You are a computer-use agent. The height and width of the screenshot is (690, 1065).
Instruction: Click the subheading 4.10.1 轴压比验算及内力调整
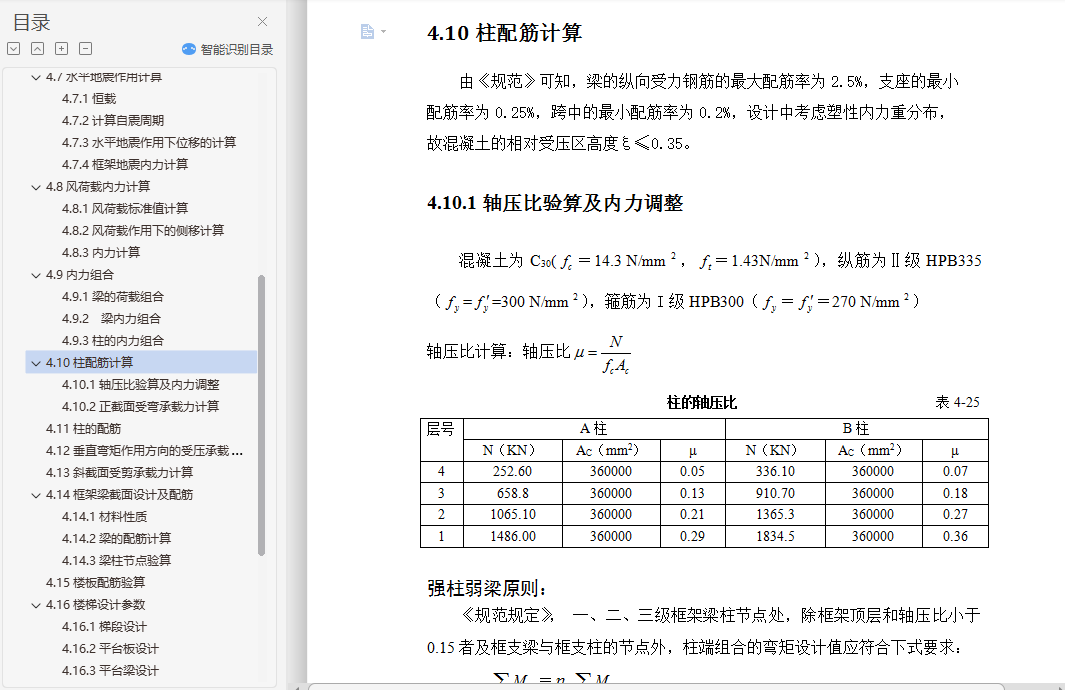click(555, 203)
